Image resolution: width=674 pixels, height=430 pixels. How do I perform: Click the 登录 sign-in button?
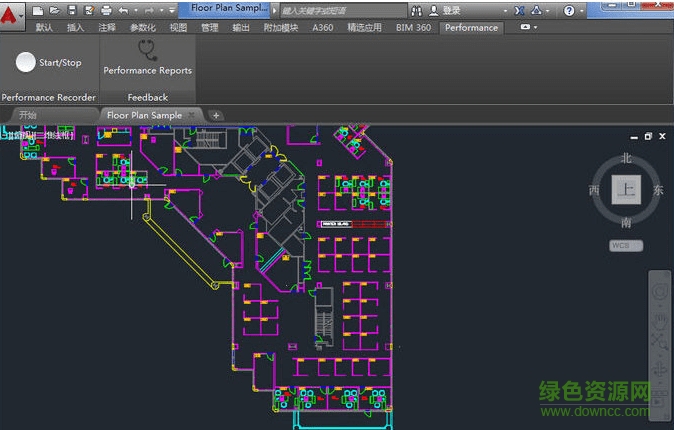450,10
